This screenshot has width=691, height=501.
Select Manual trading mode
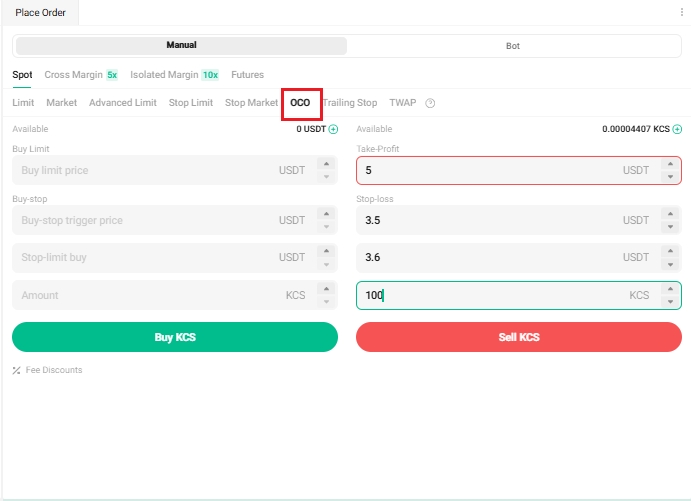tap(181, 46)
